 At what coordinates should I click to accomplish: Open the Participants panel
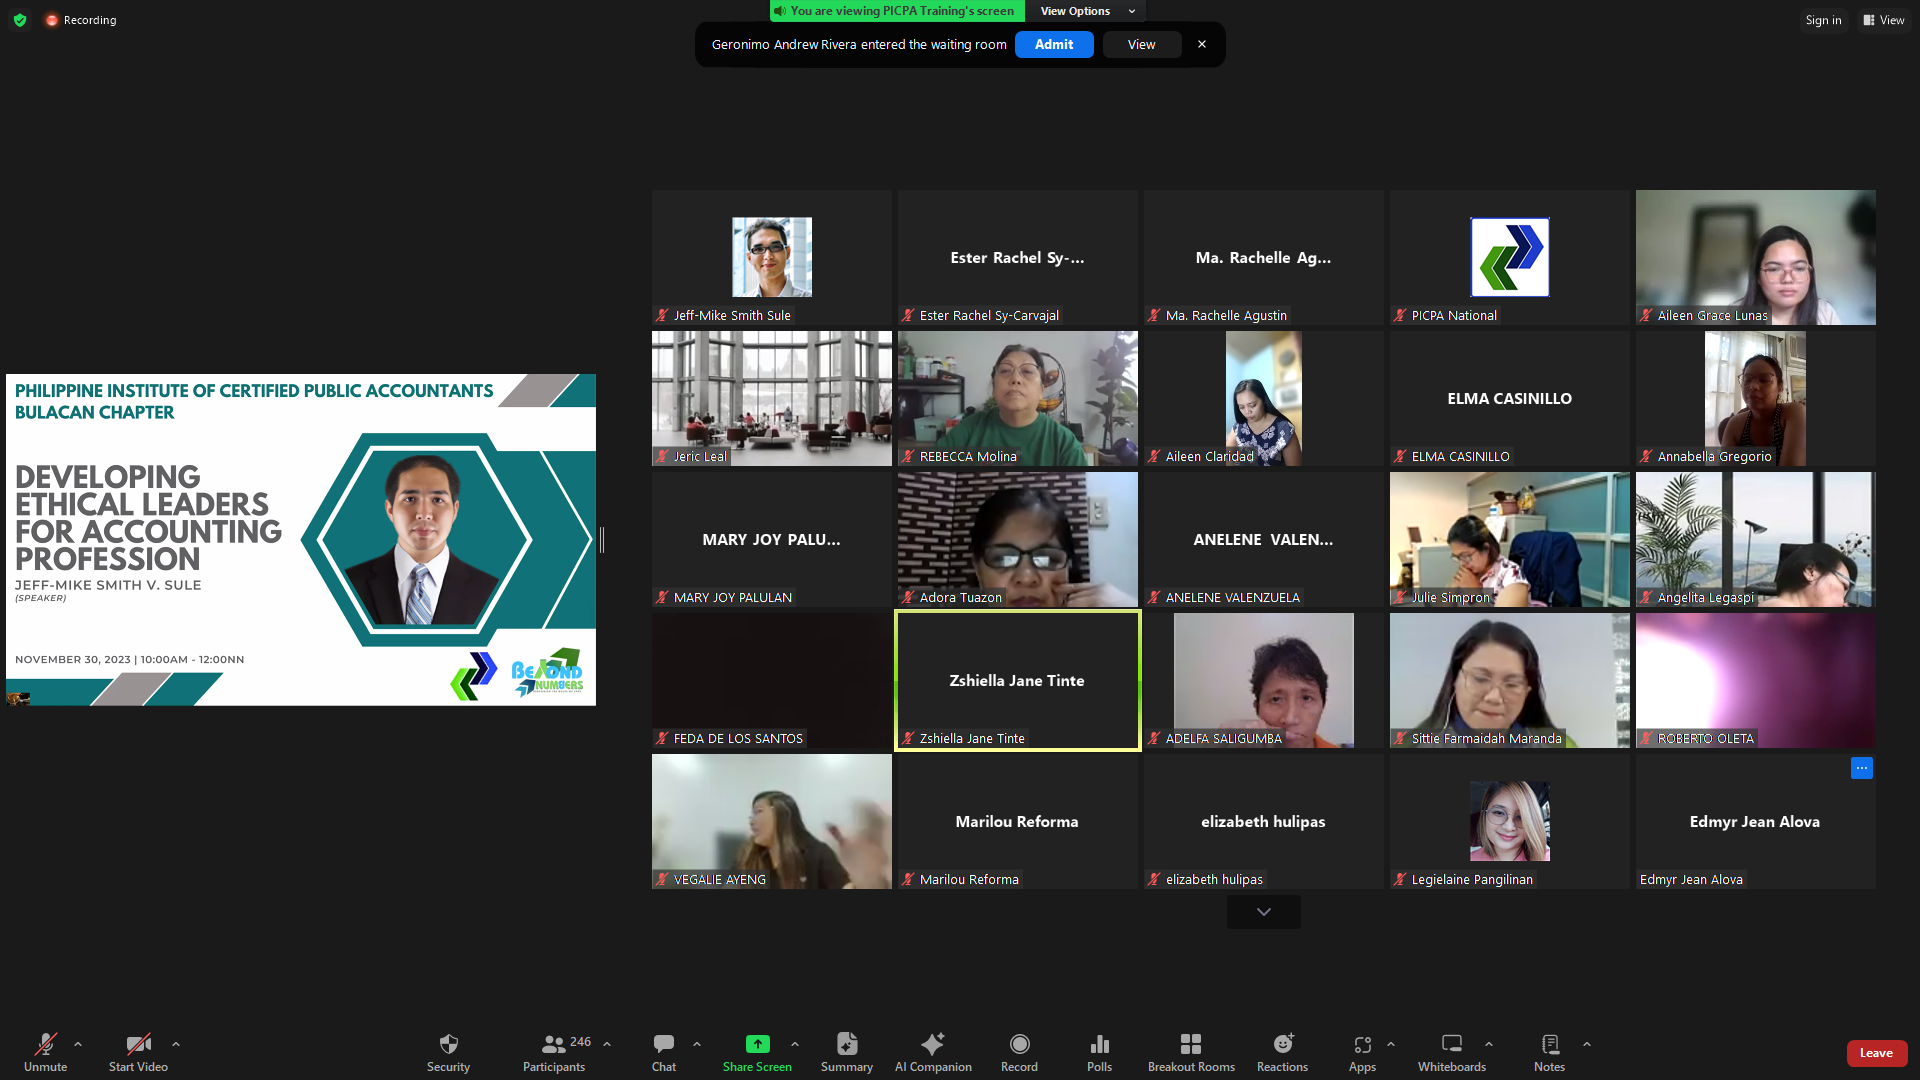pos(554,1053)
